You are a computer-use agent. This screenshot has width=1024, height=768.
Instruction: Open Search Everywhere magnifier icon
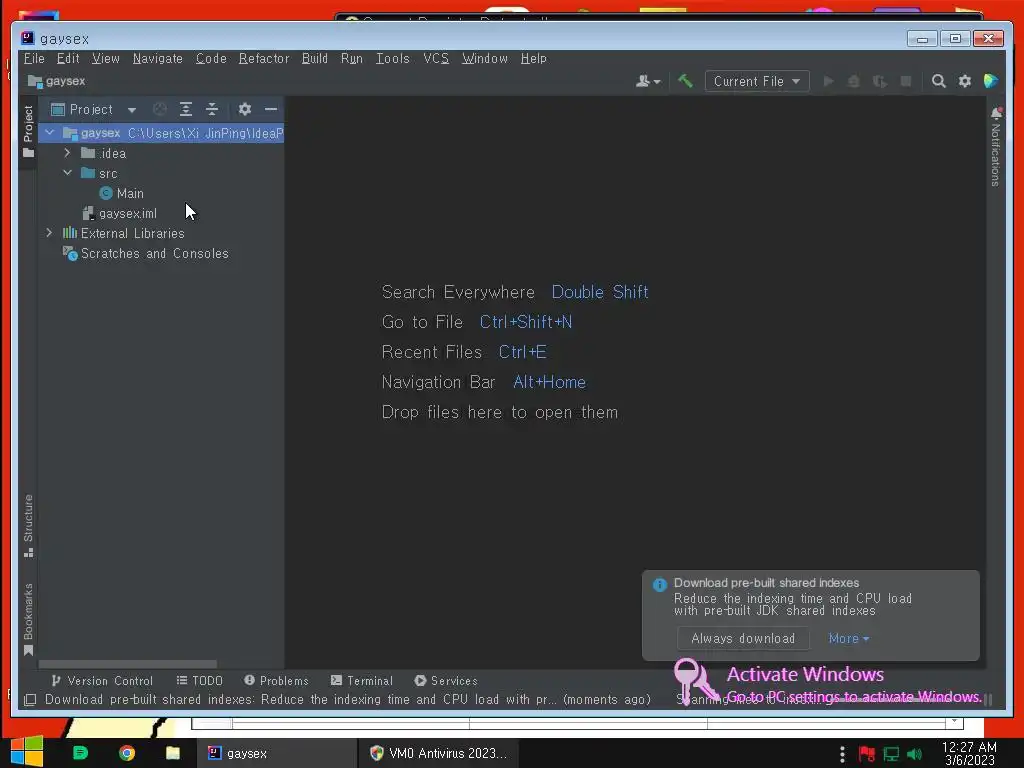(x=938, y=81)
